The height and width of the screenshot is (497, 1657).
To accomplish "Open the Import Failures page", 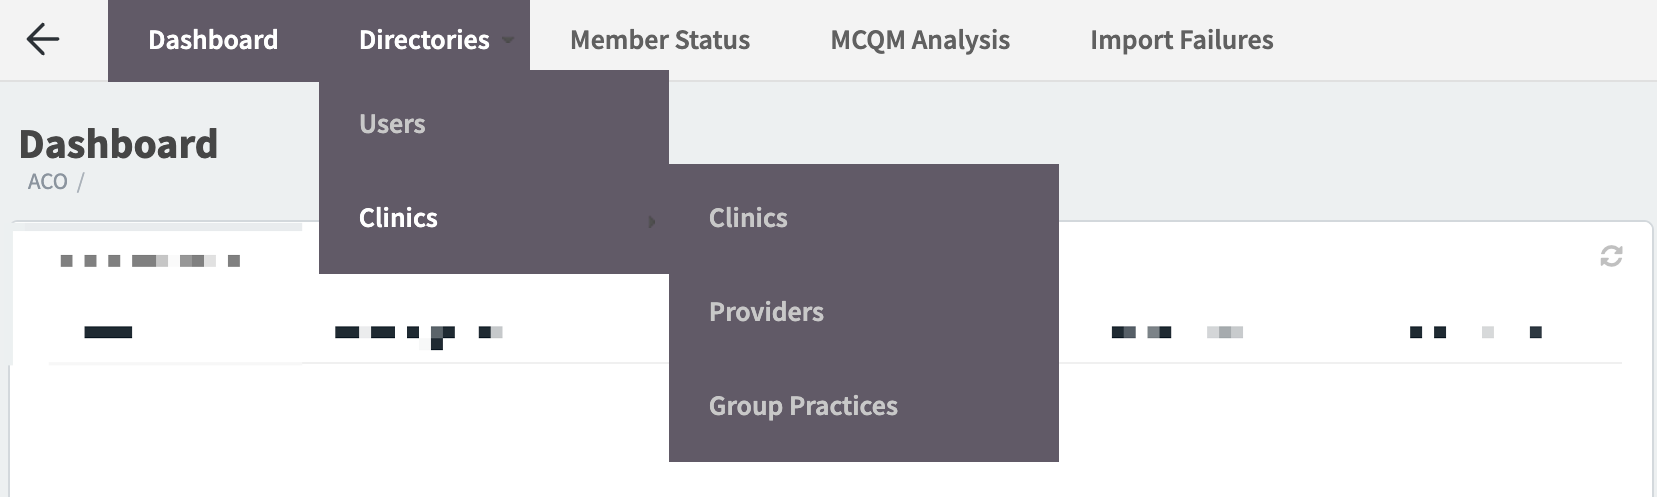I will [1181, 40].
